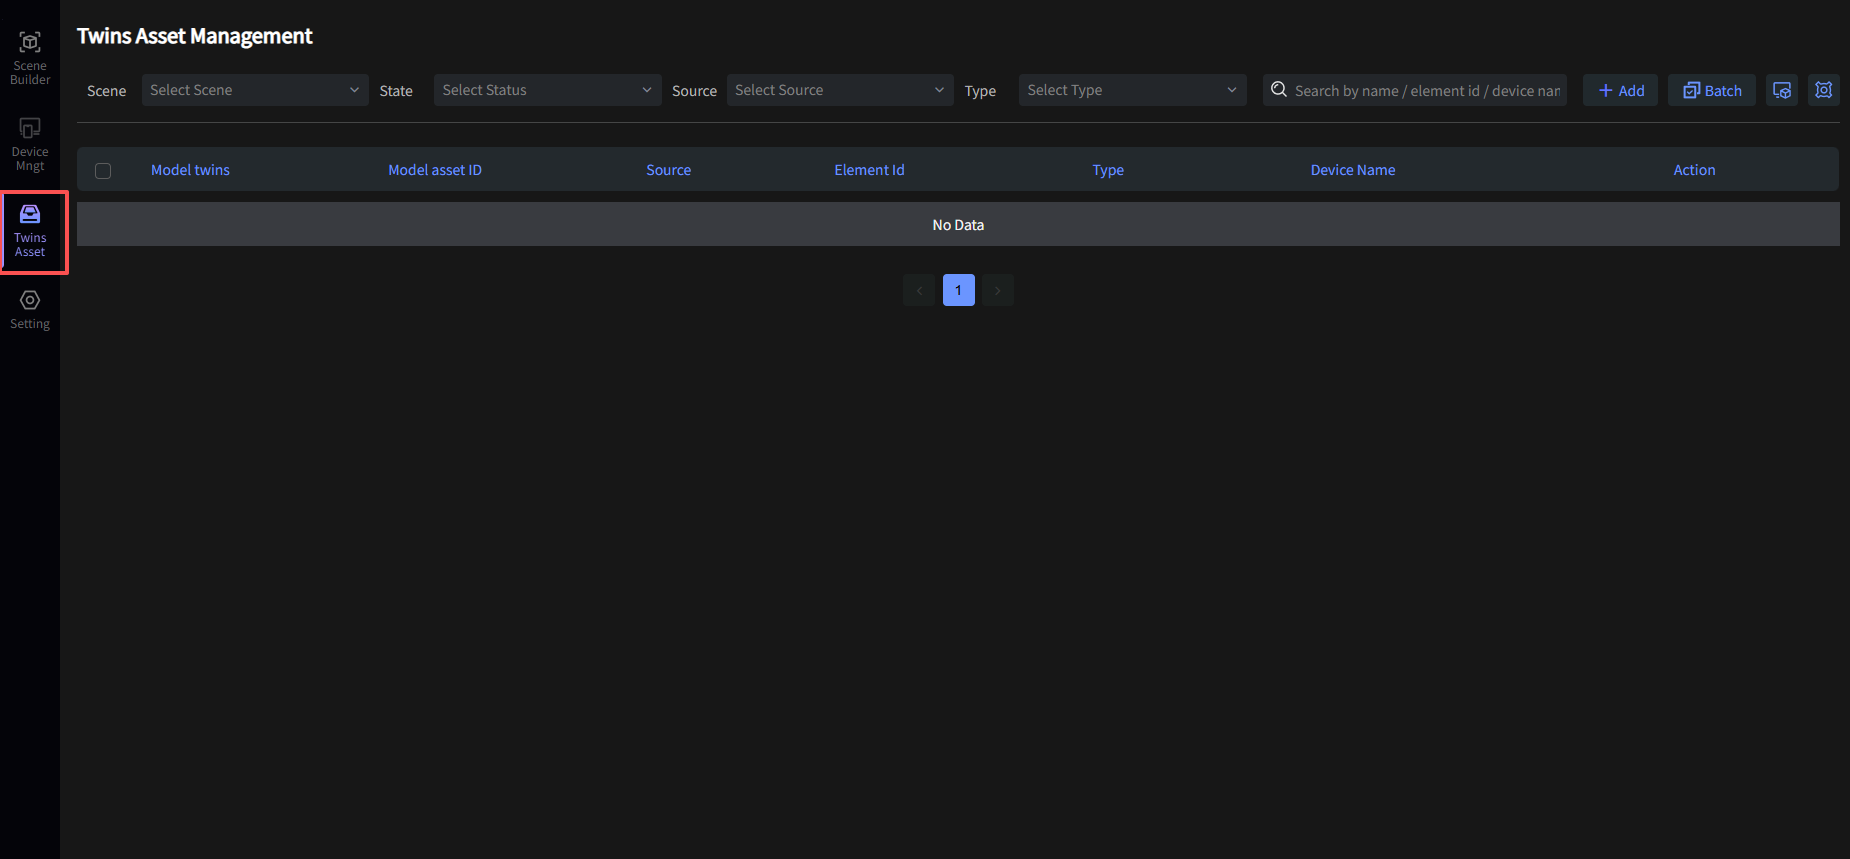Tick the select-all checkbox in table header
This screenshot has height=859, width=1850.
pyautogui.click(x=103, y=171)
